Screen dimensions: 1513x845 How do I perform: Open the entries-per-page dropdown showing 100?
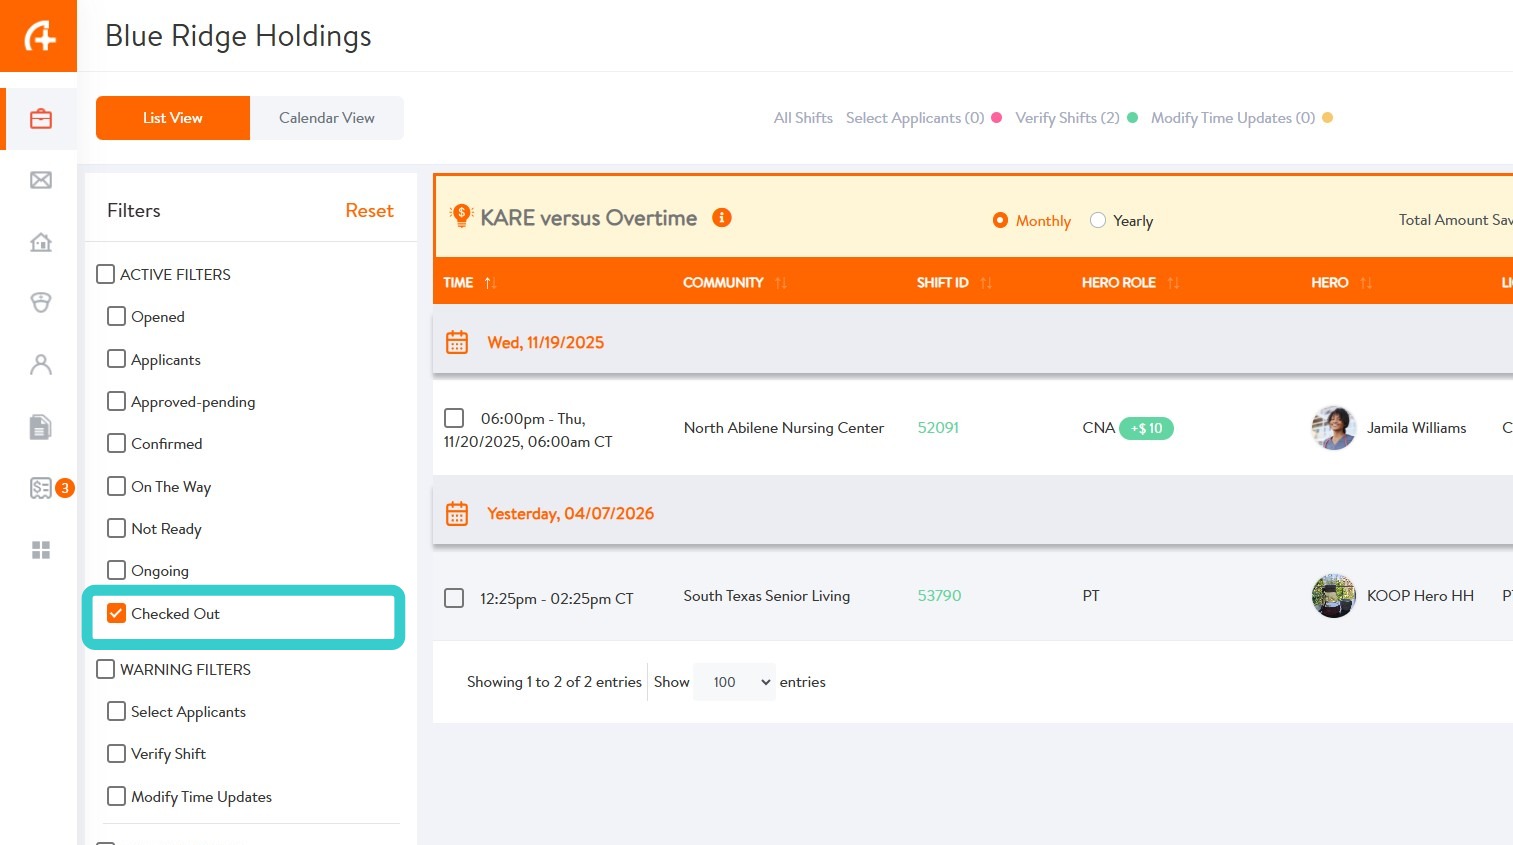(735, 682)
